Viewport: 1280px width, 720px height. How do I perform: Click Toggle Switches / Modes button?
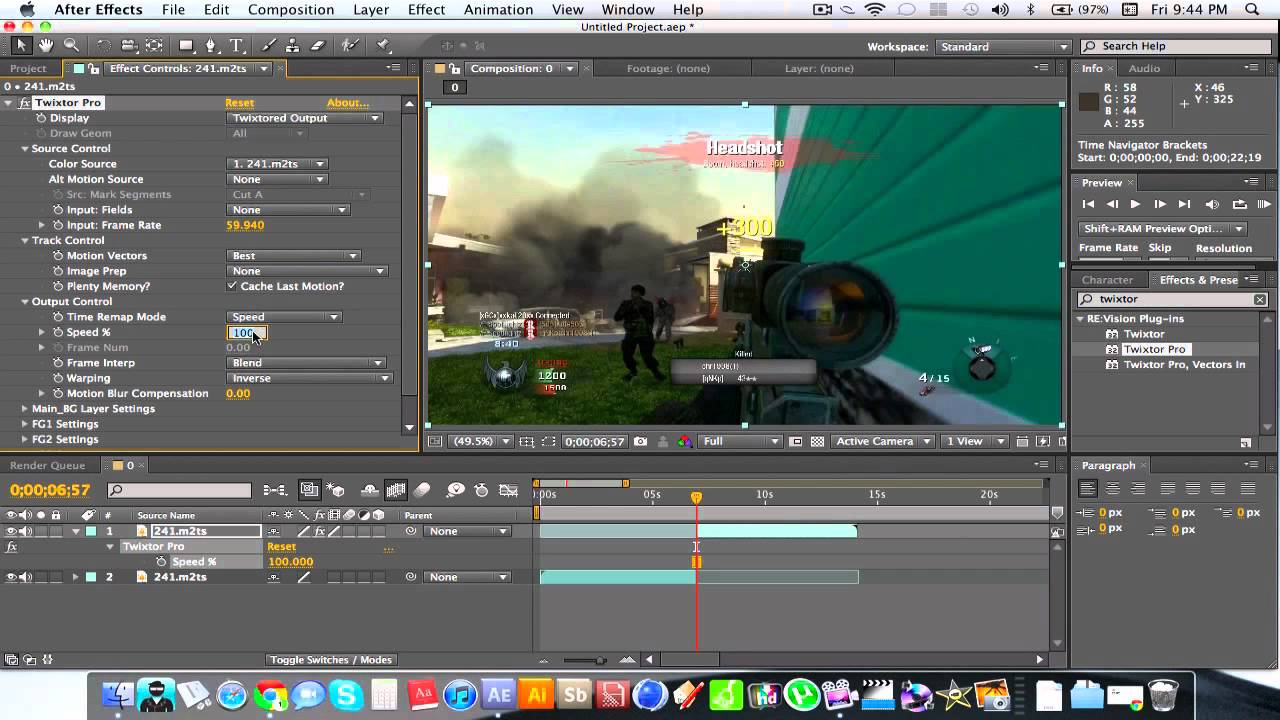coord(331,660)
